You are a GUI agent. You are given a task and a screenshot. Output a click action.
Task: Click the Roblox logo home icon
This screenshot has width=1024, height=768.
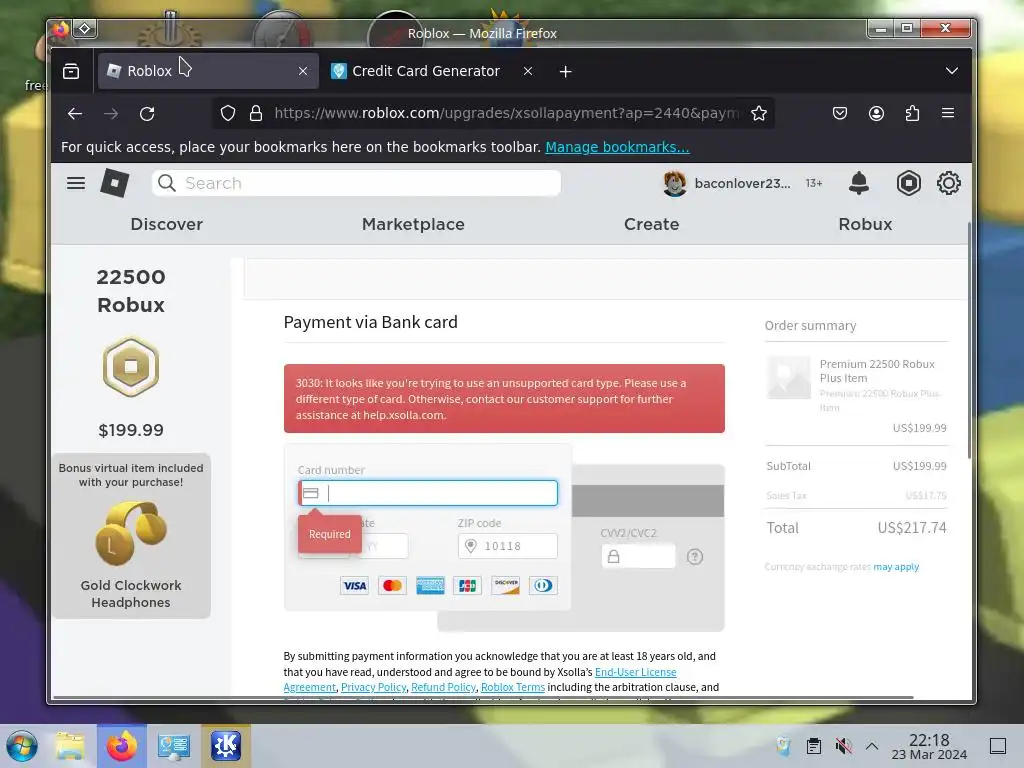click(114, 183)
